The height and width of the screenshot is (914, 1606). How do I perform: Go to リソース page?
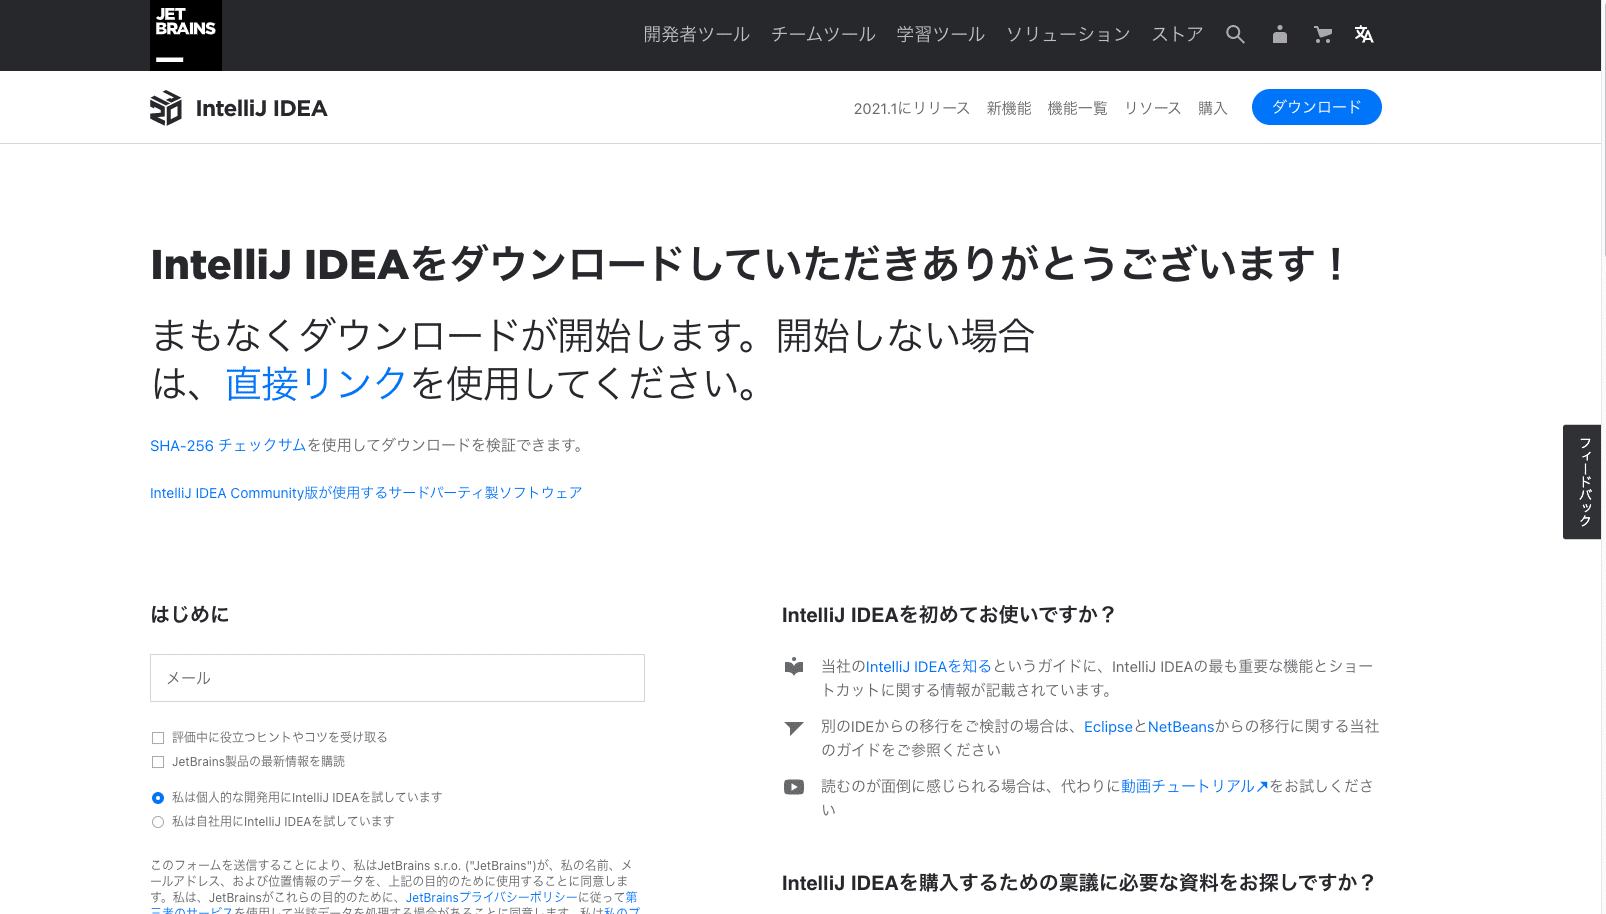point(1153,108)
